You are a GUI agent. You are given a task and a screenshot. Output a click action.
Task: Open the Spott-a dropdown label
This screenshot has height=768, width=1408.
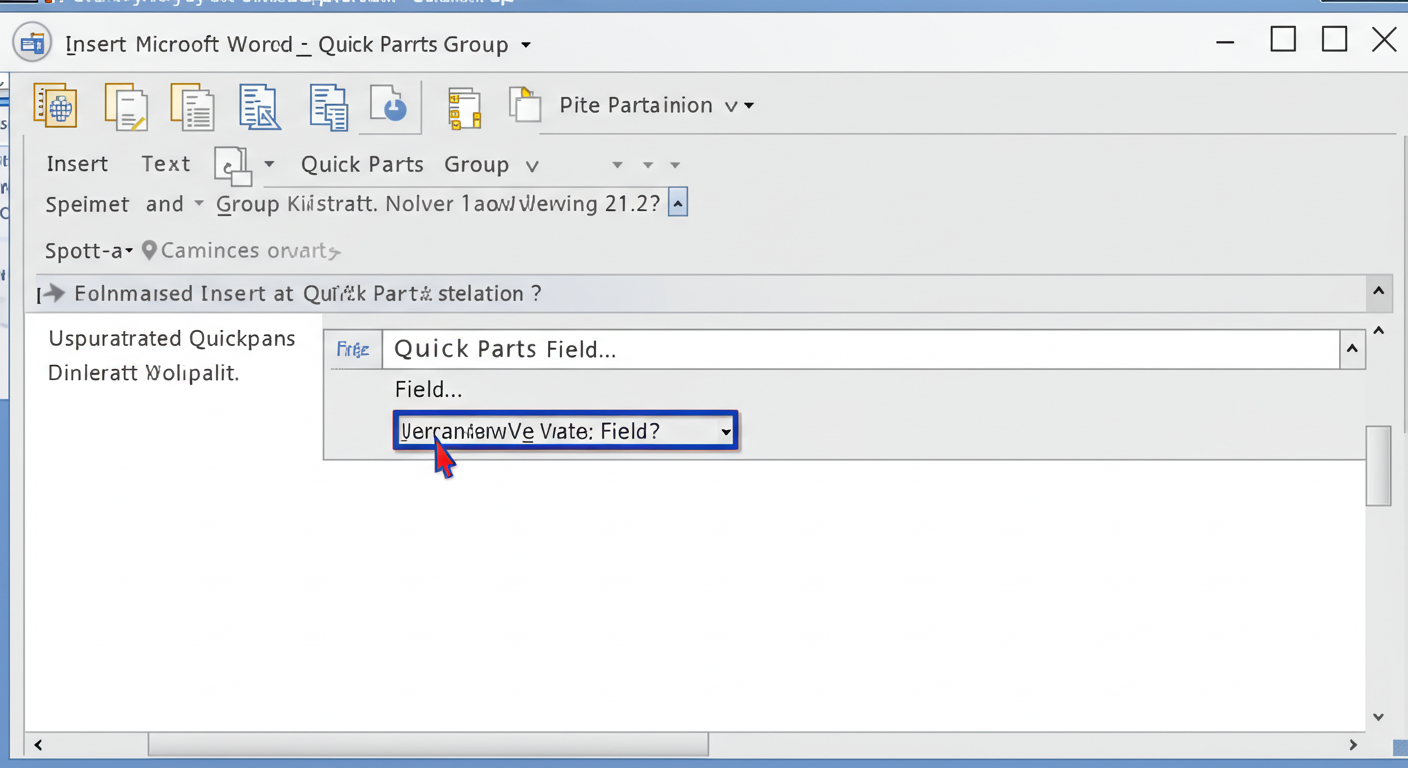pos(89,251)
